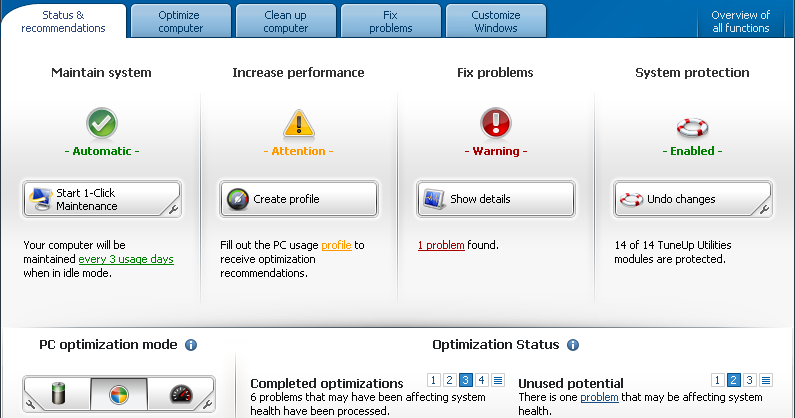Open the Fix problems tab
Viewport: 795px width, 418px height.
(x=390, y=22)
